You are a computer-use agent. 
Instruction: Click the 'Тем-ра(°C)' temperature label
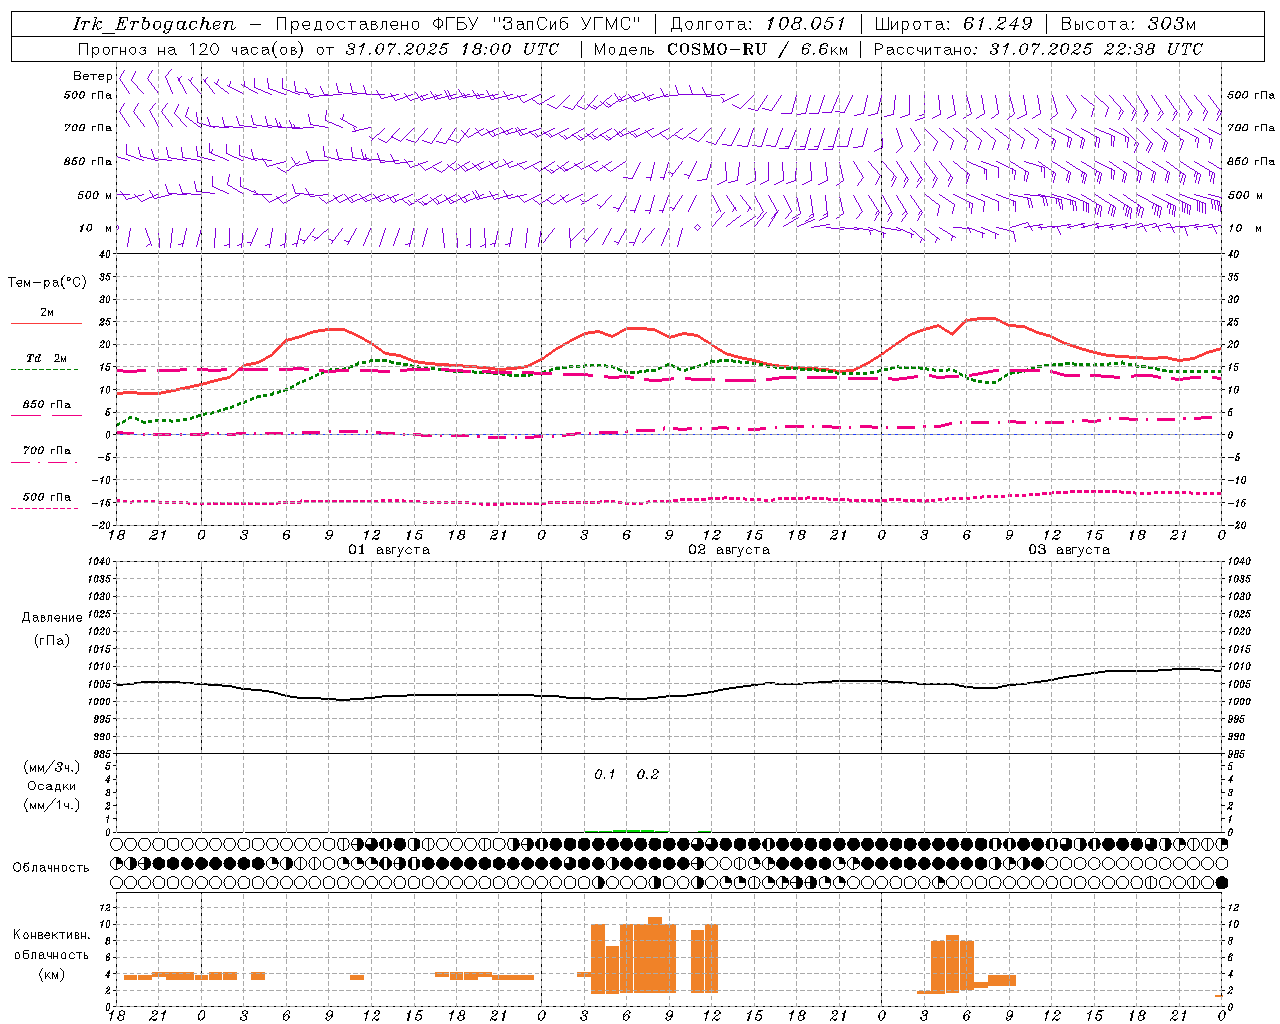(47, 283)
